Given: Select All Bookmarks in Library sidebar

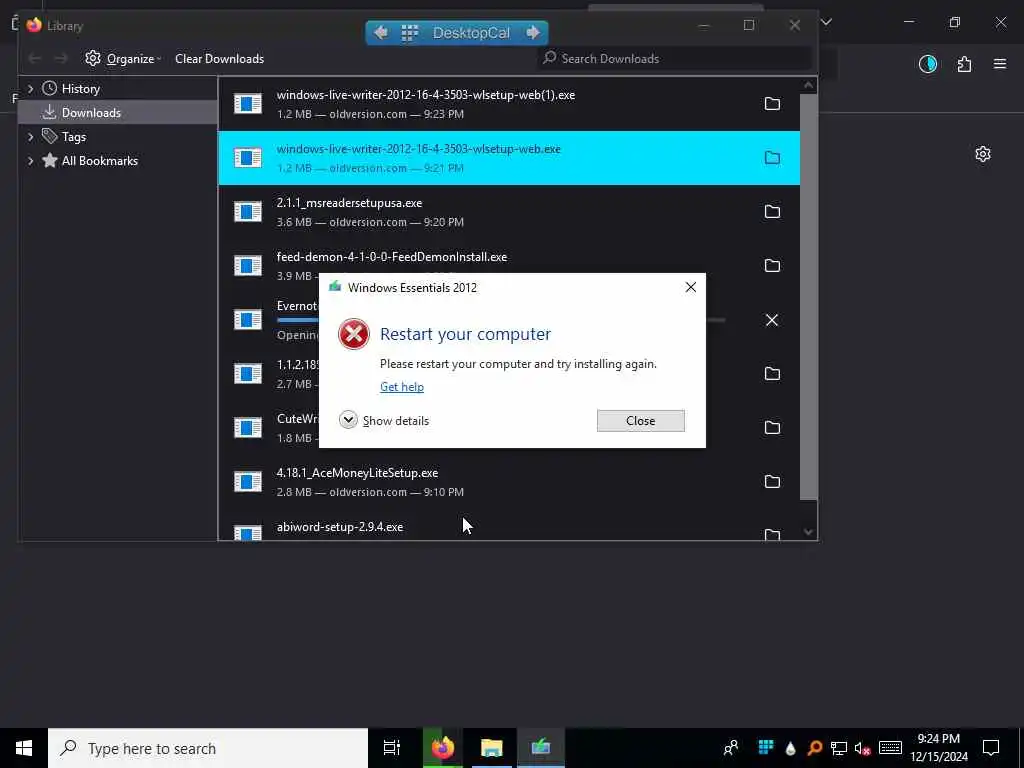Looking at the screenshot, I should [99, 161].
